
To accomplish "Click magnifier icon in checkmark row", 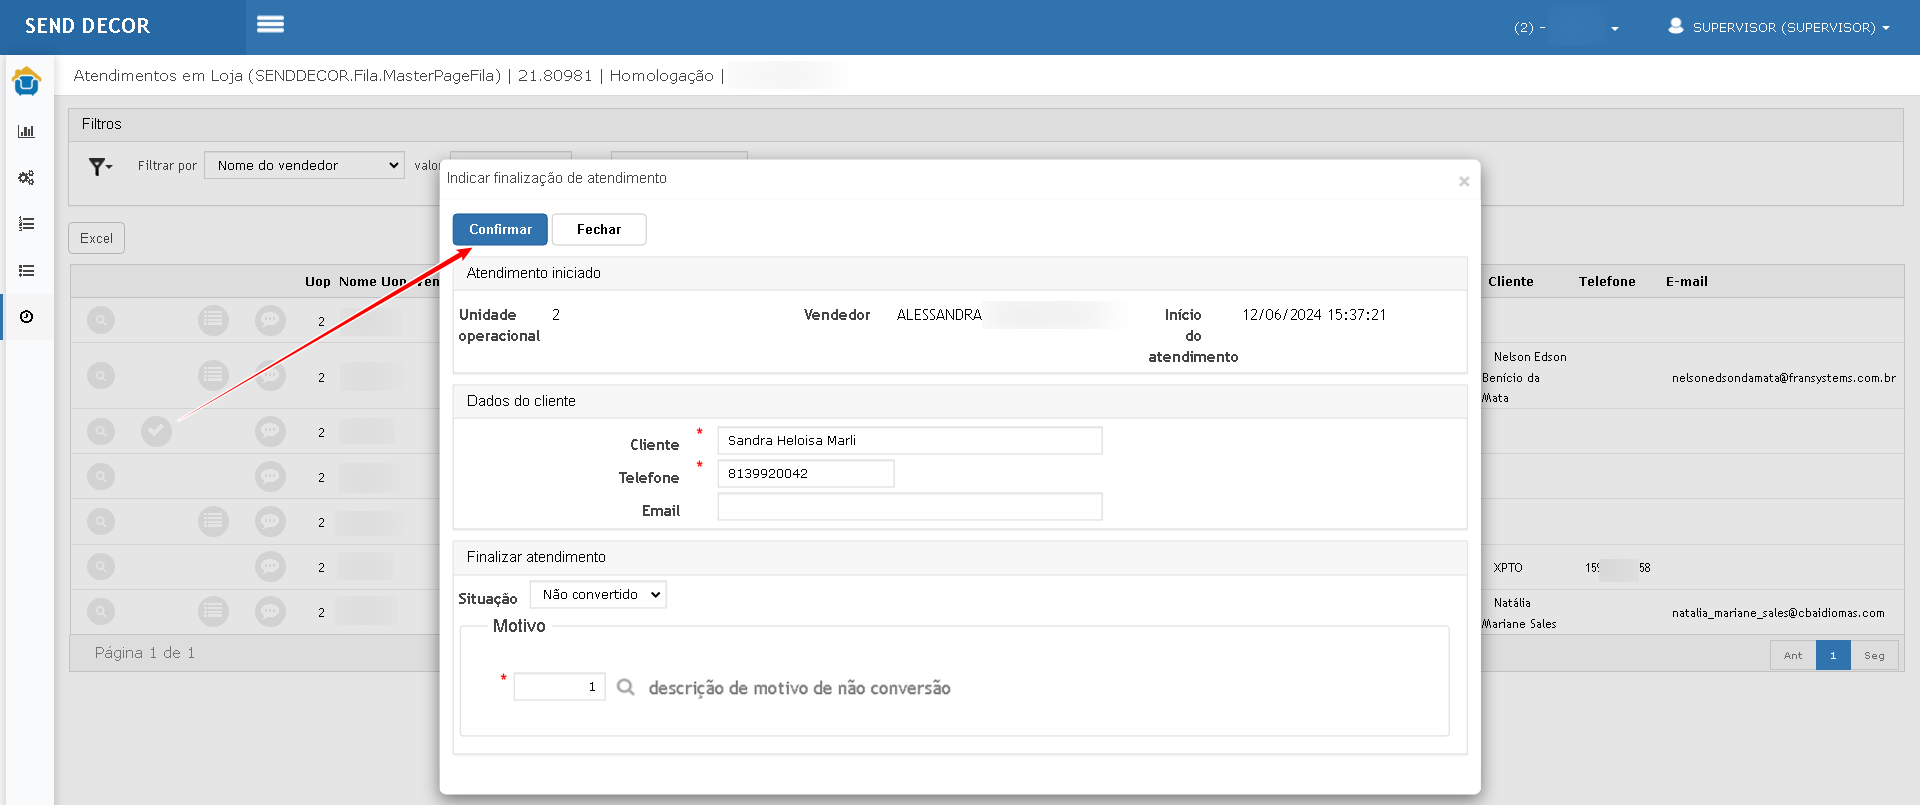I will click(x=101, y=431).
